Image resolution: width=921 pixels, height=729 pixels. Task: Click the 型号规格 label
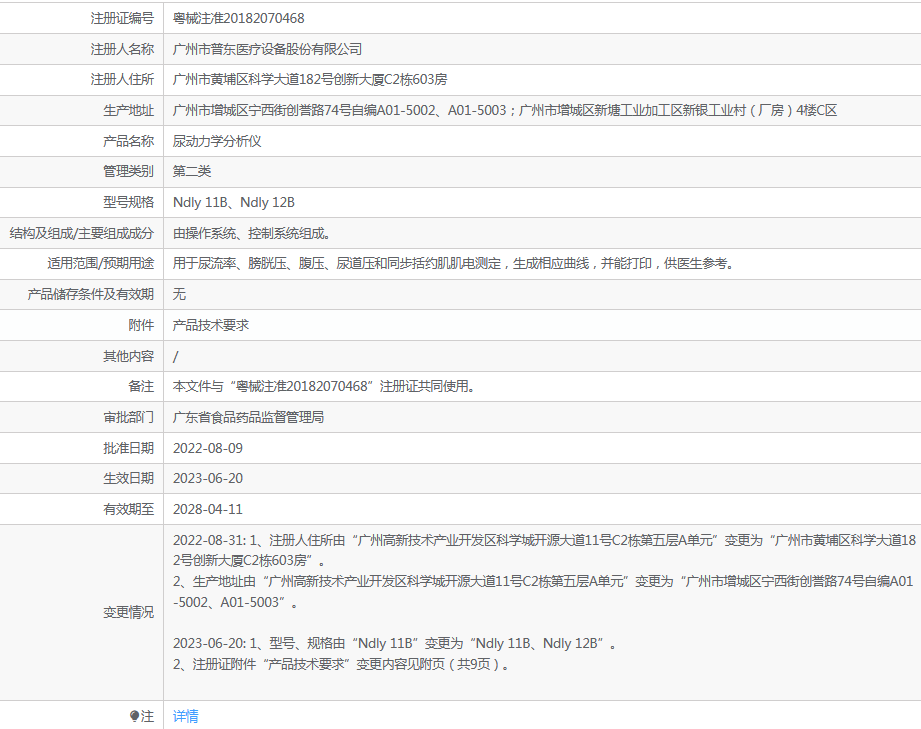tap(129, 202)
